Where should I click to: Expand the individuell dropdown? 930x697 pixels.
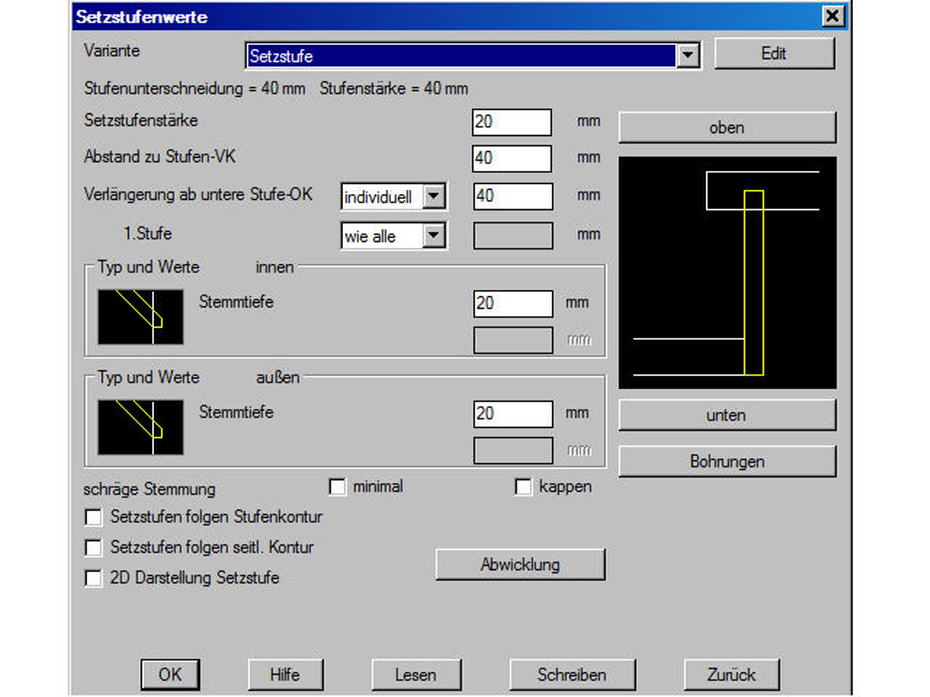coord(433,196)
